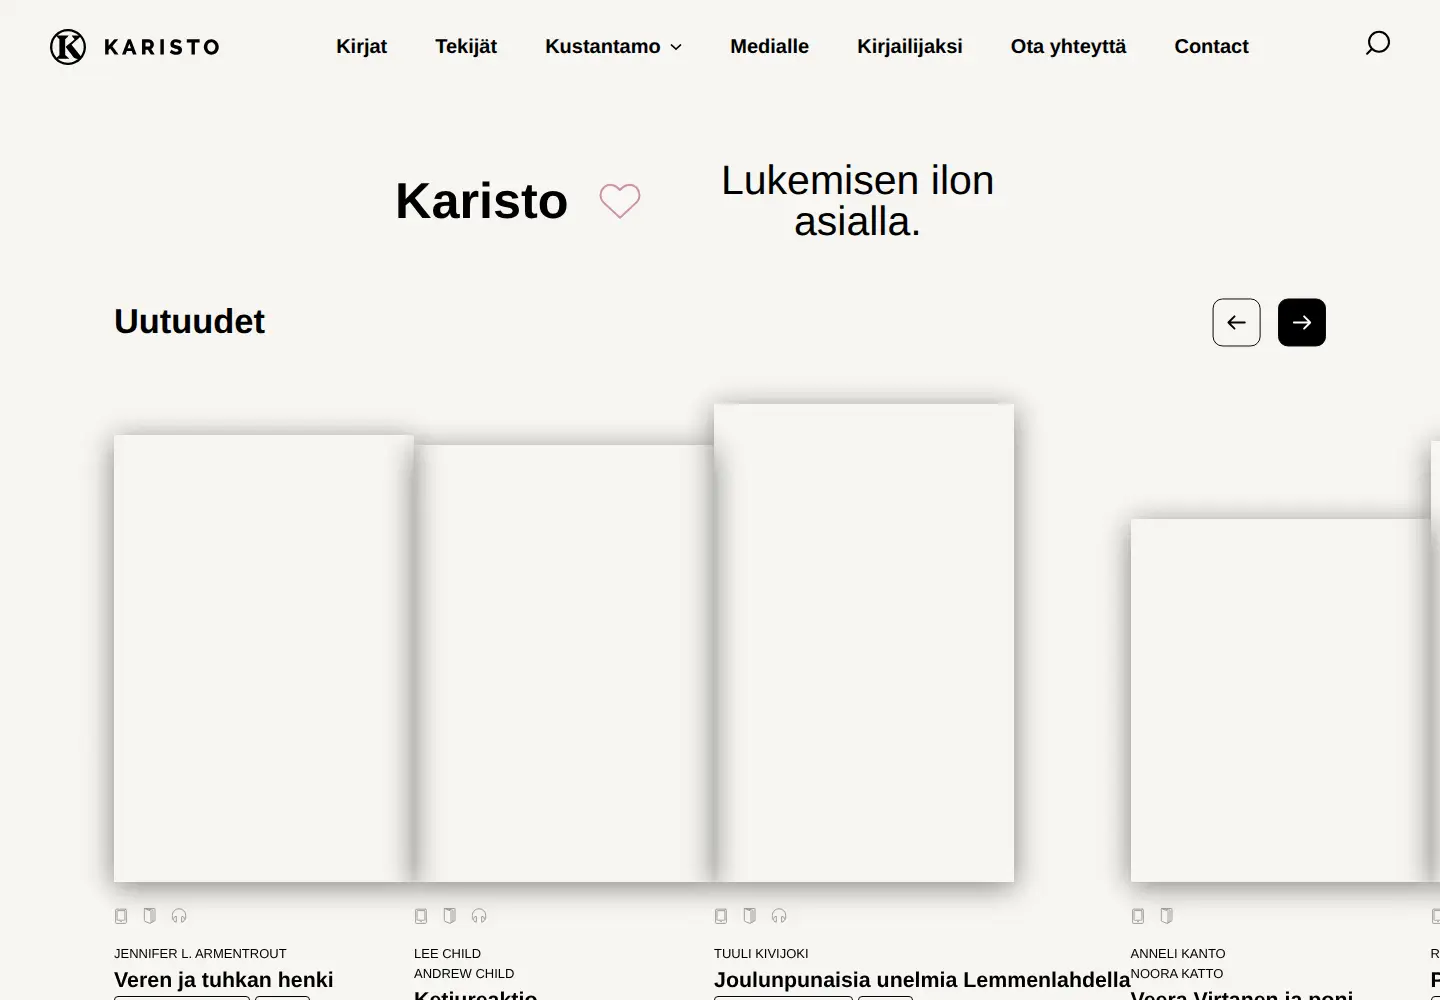
Task: Open the Veren ja tuhkan henki title link
Action: [x=224, y=980]
